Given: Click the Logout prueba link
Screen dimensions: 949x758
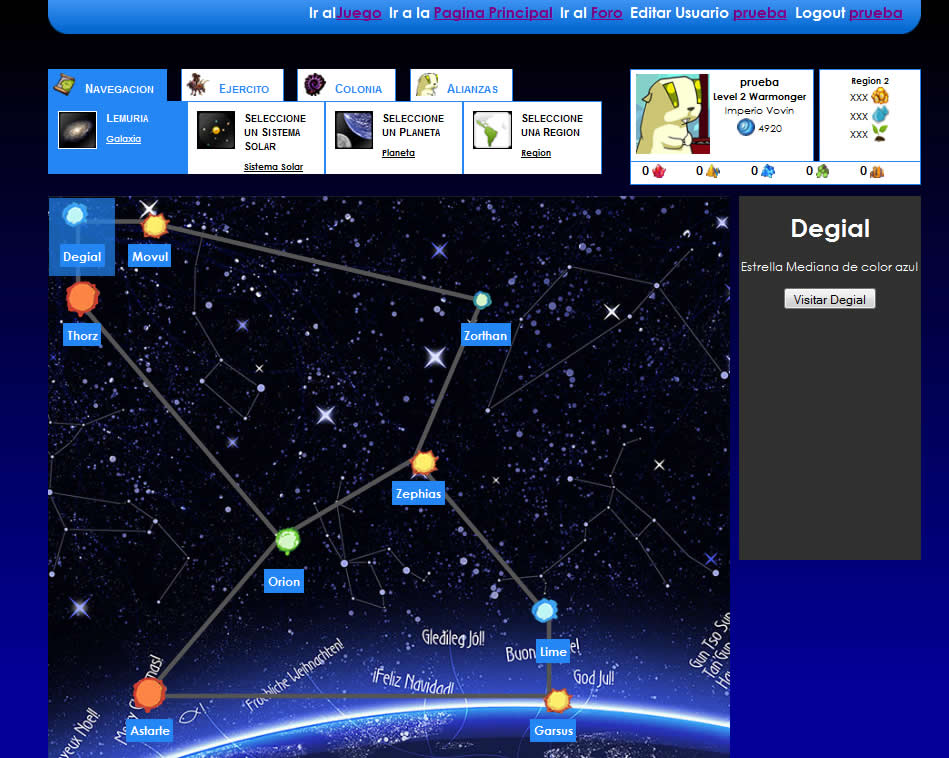Looking at the screenshot, I should pos(875,13).
